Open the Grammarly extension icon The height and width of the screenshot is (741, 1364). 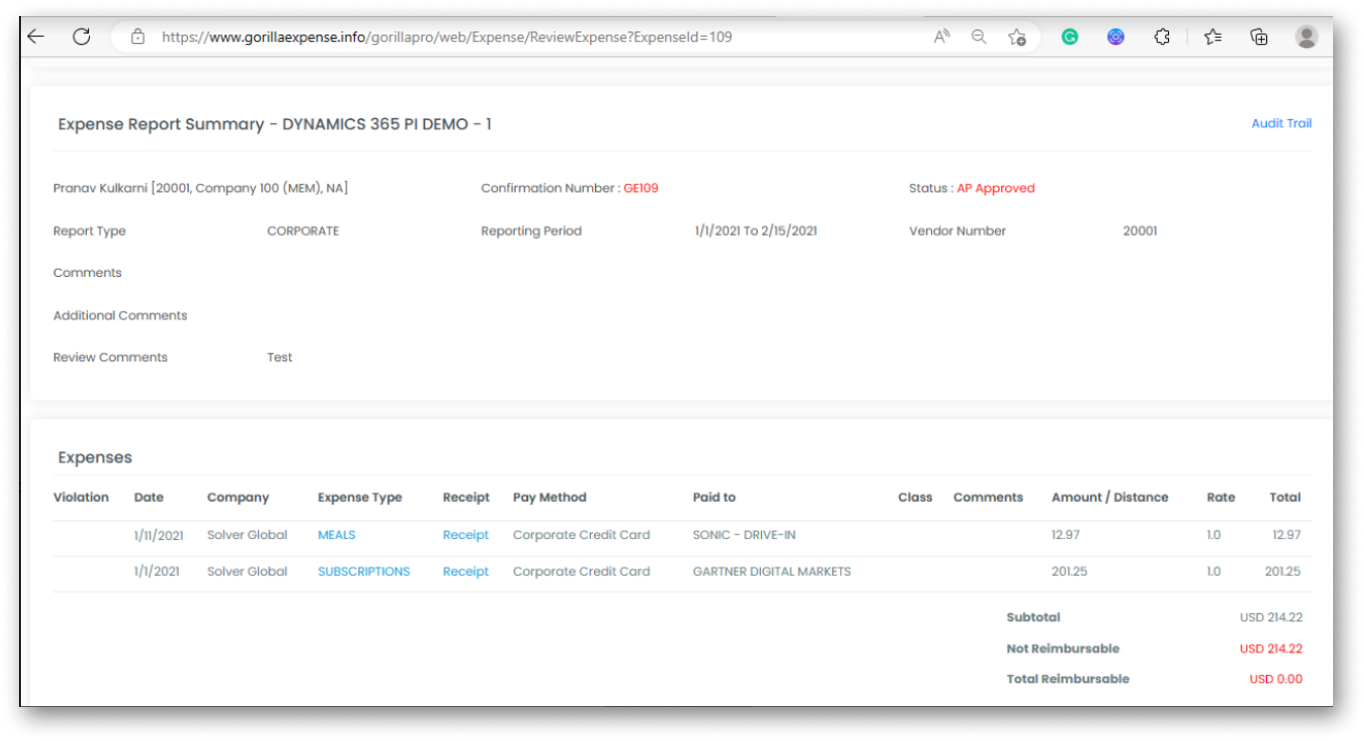click(1069, 37)
